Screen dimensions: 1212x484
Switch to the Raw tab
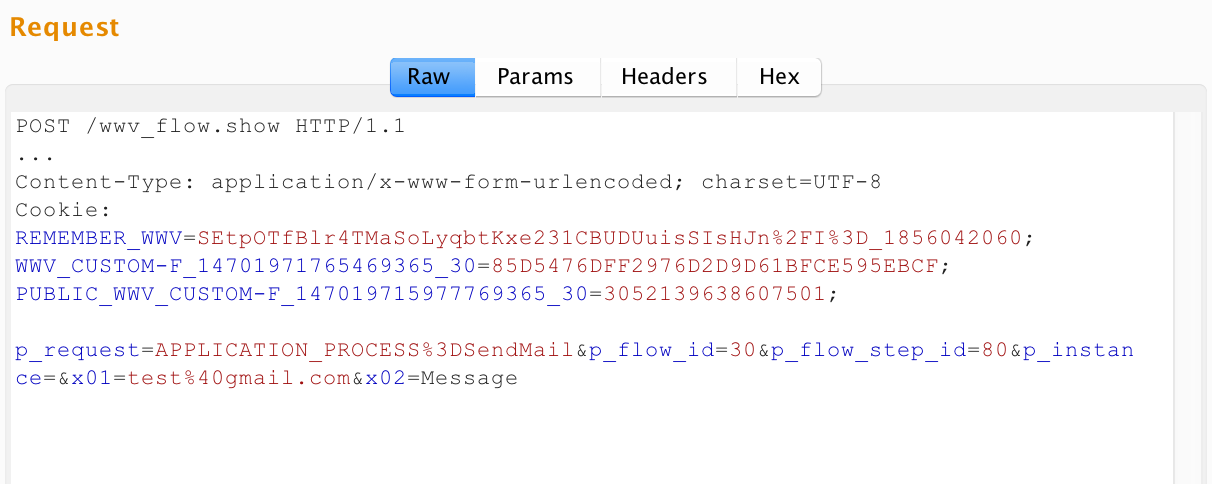point(431,77)
